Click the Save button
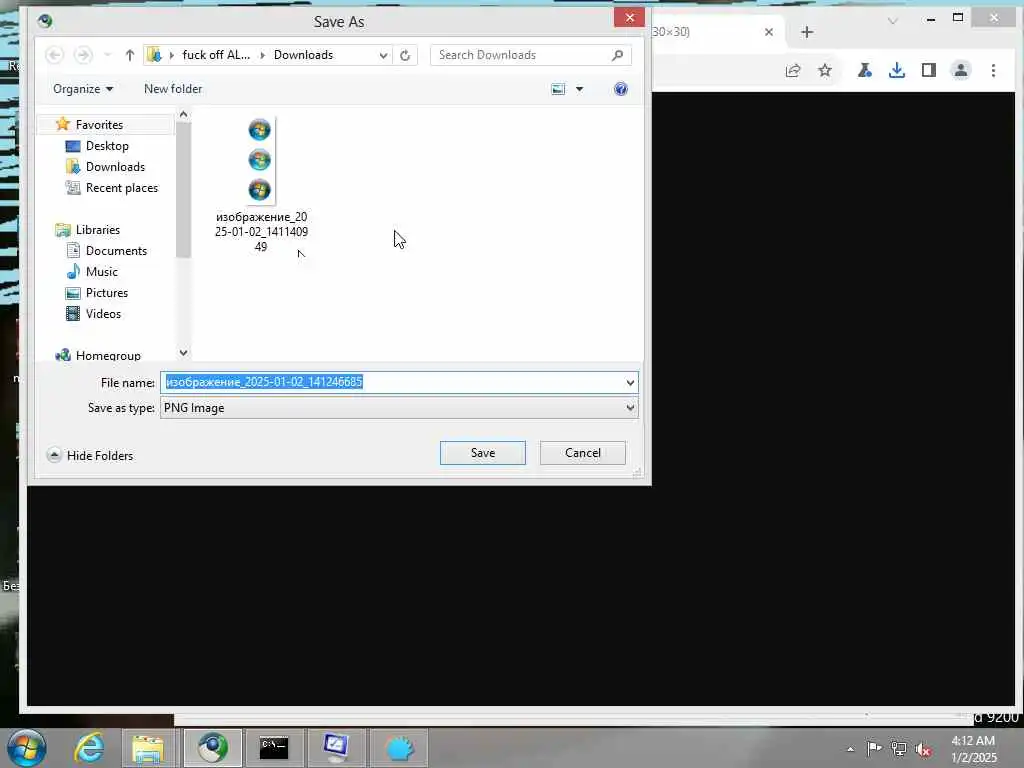Viewport: 1024px width, 768px height. [x=483, y=453]
